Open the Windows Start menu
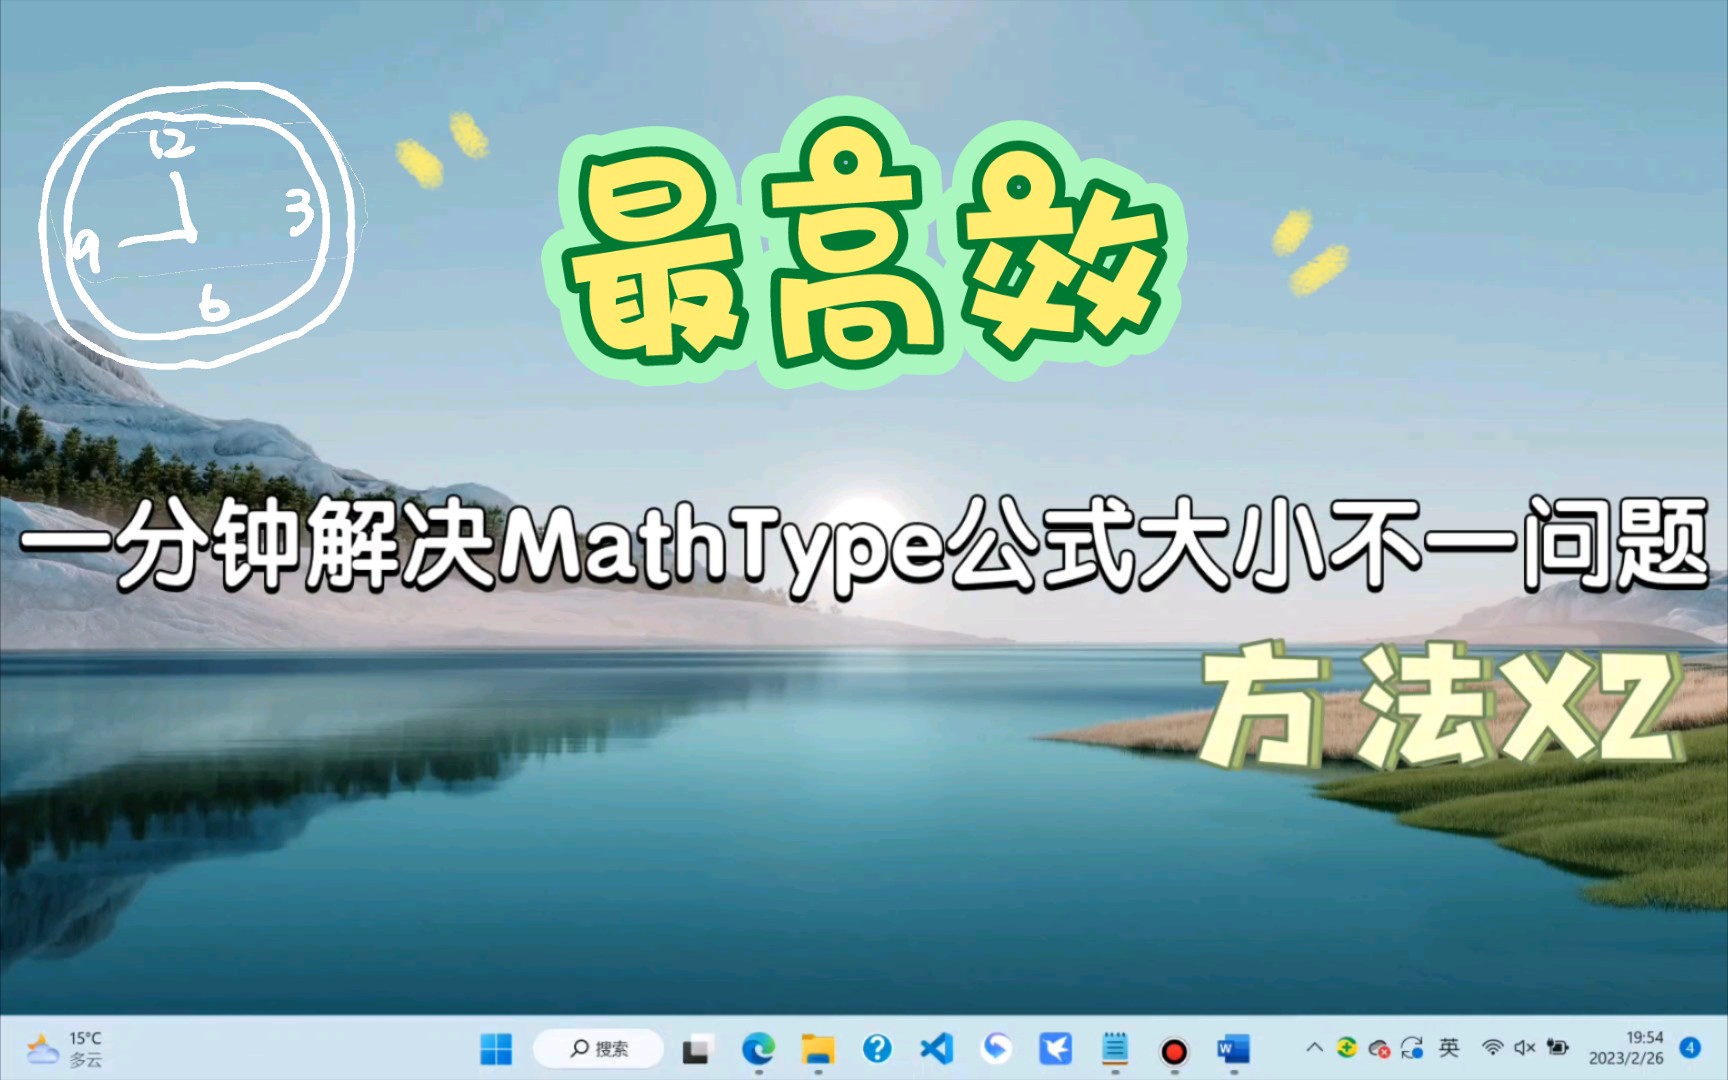Viewport: 1728px width, 1080px height. [x=496, y=1049]
